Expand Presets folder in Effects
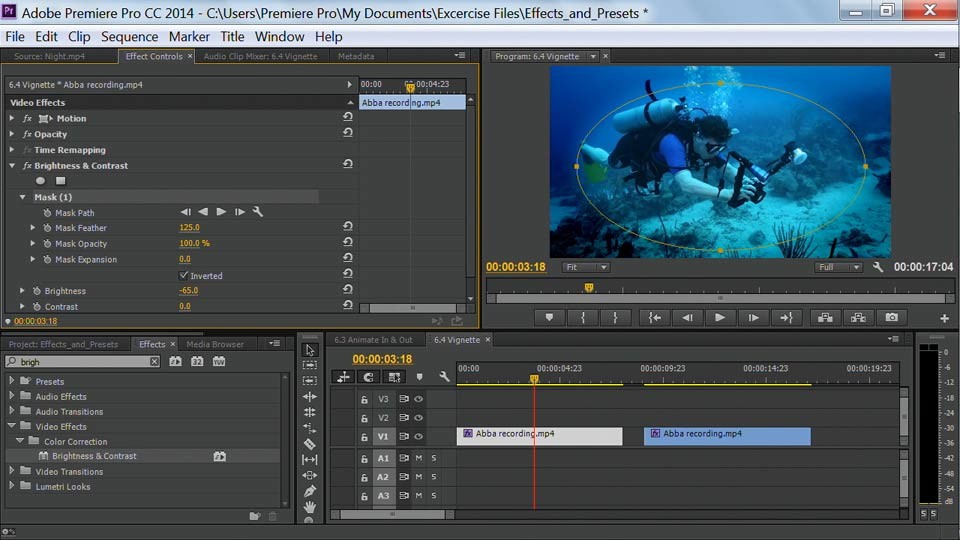 [12, 380]
